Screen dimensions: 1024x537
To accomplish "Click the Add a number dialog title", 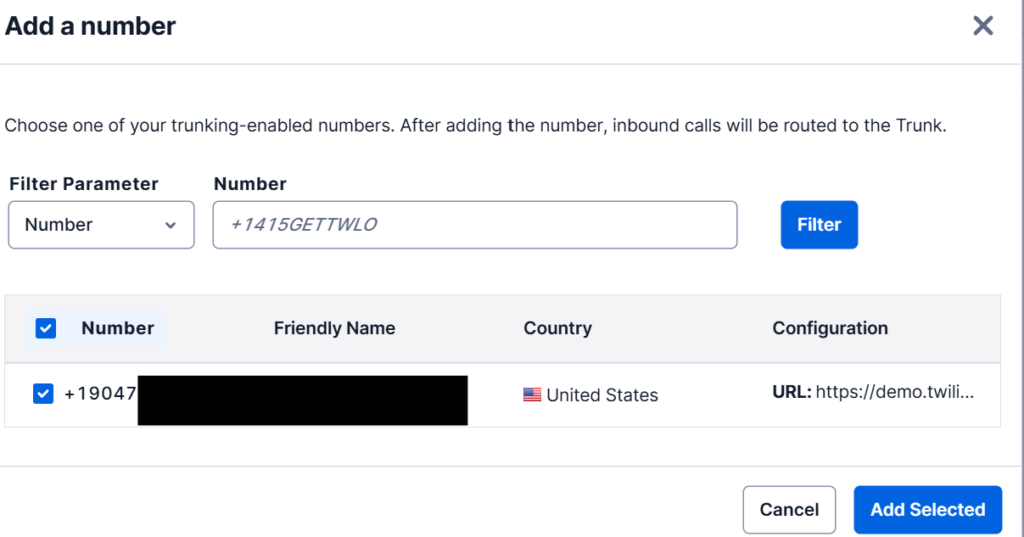I will click(x=90, y=26).
